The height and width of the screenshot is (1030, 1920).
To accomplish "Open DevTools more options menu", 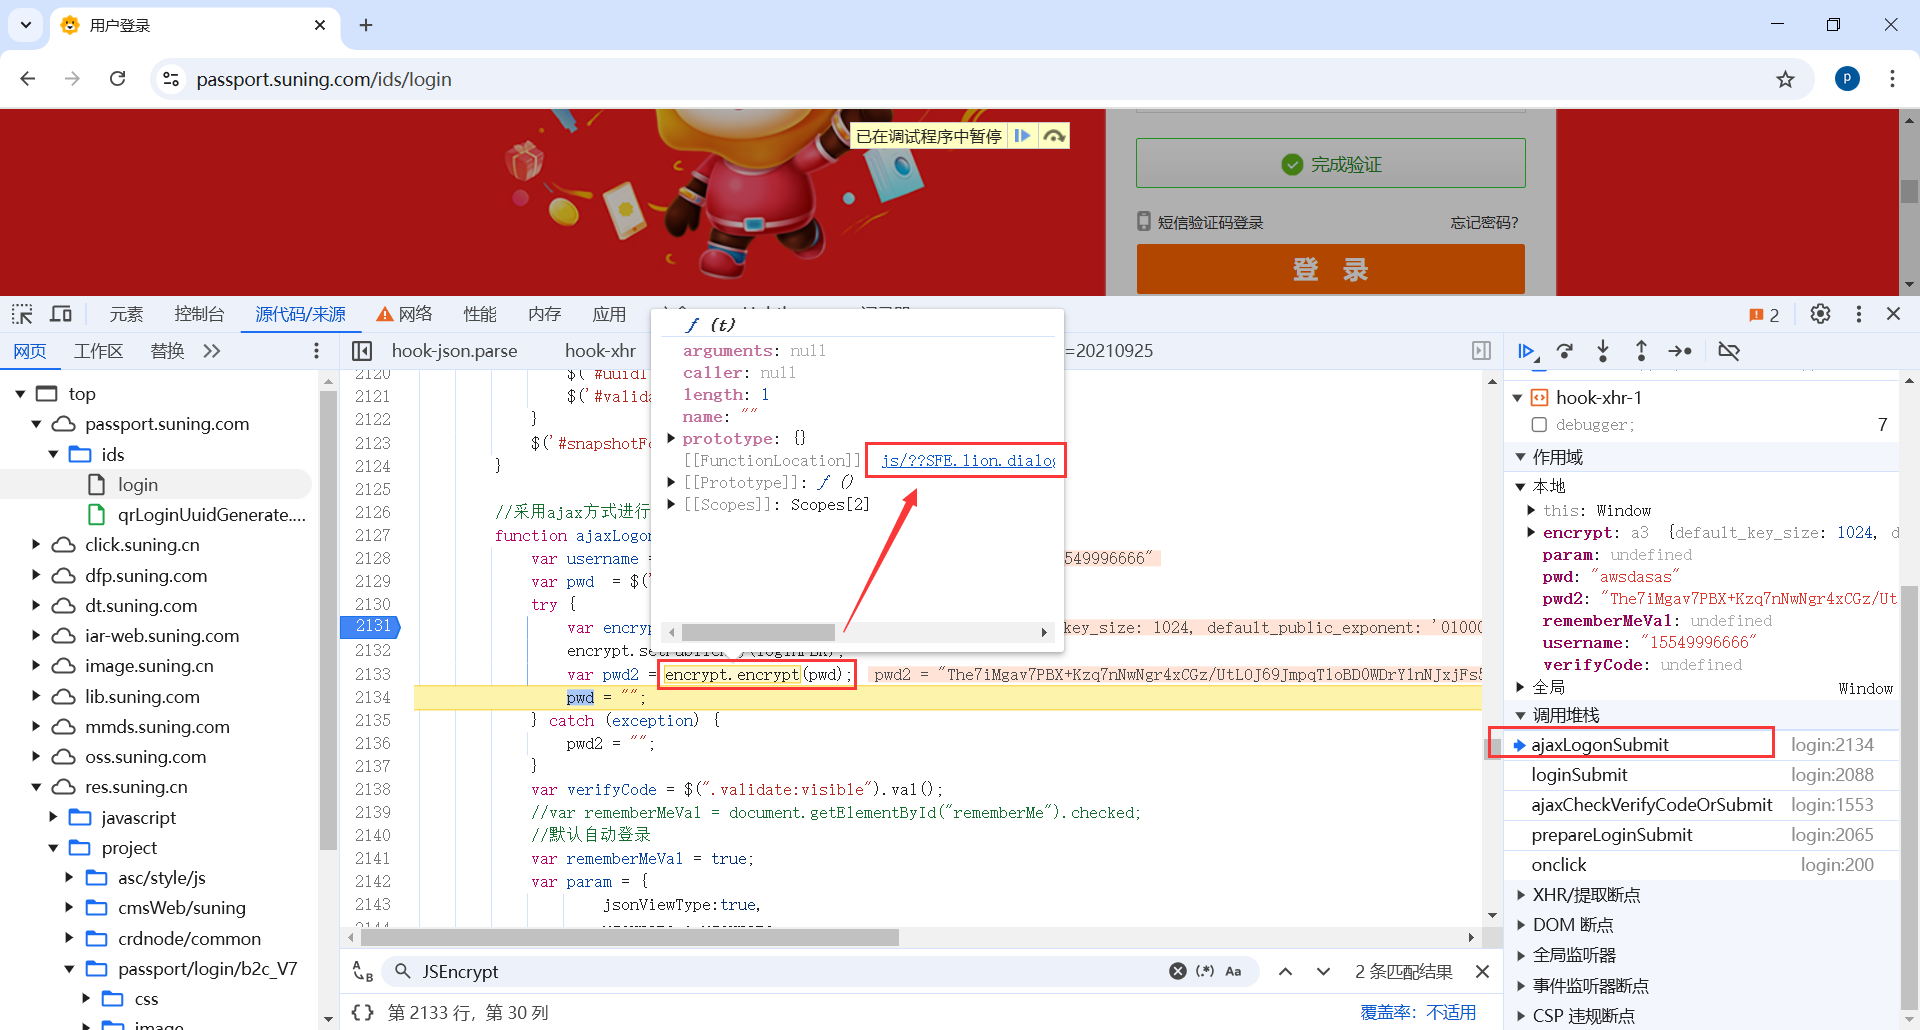I will (x=1859, y=314).
